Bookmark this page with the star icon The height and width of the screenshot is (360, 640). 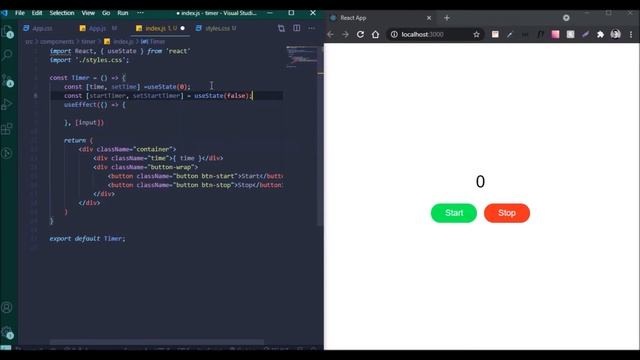(x=476, y=34)
